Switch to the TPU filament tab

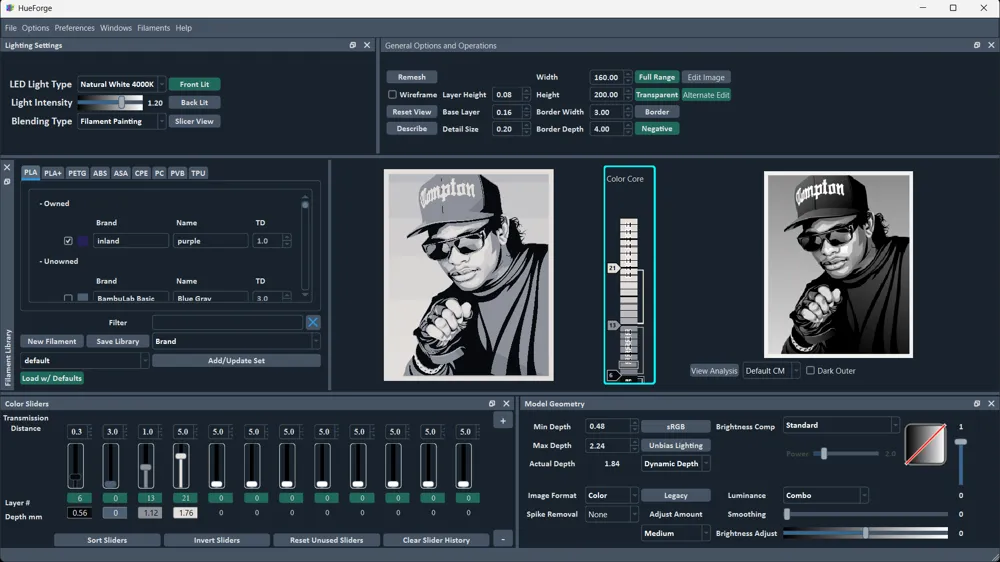198,173
